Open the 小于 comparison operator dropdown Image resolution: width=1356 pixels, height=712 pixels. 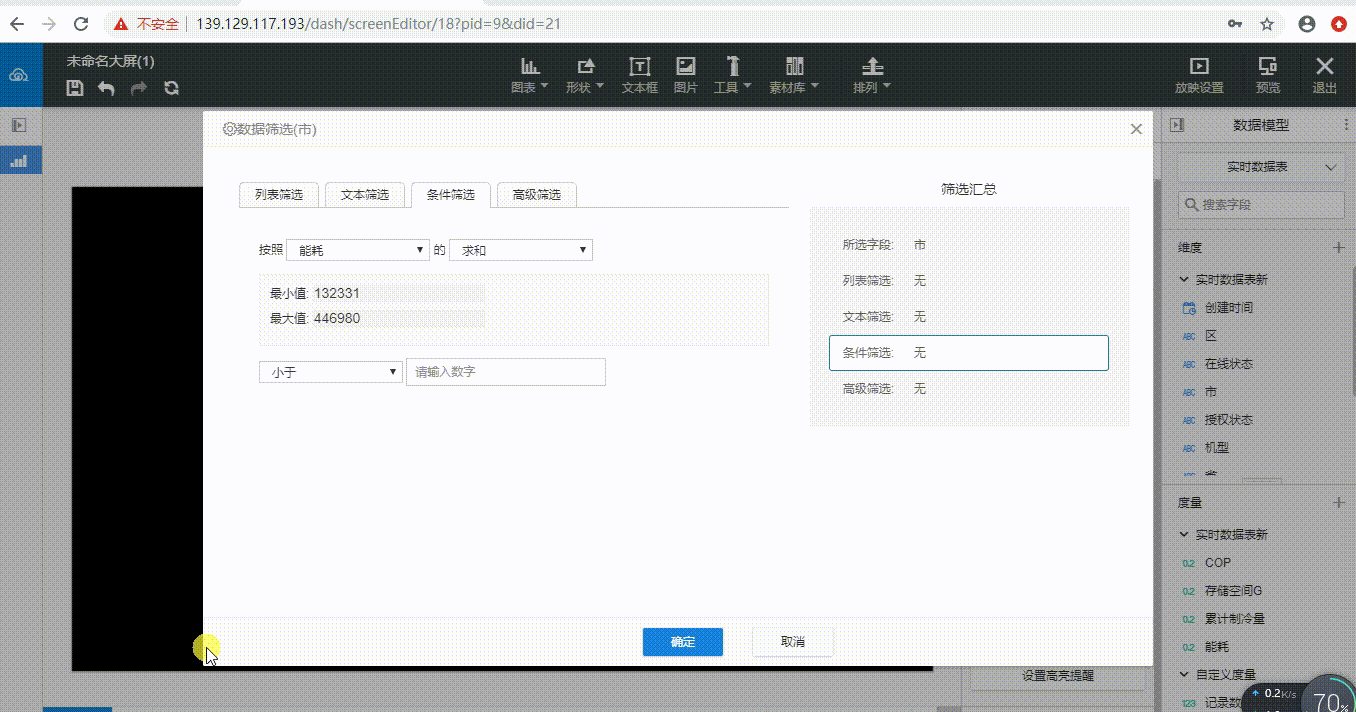coord(331,372)
